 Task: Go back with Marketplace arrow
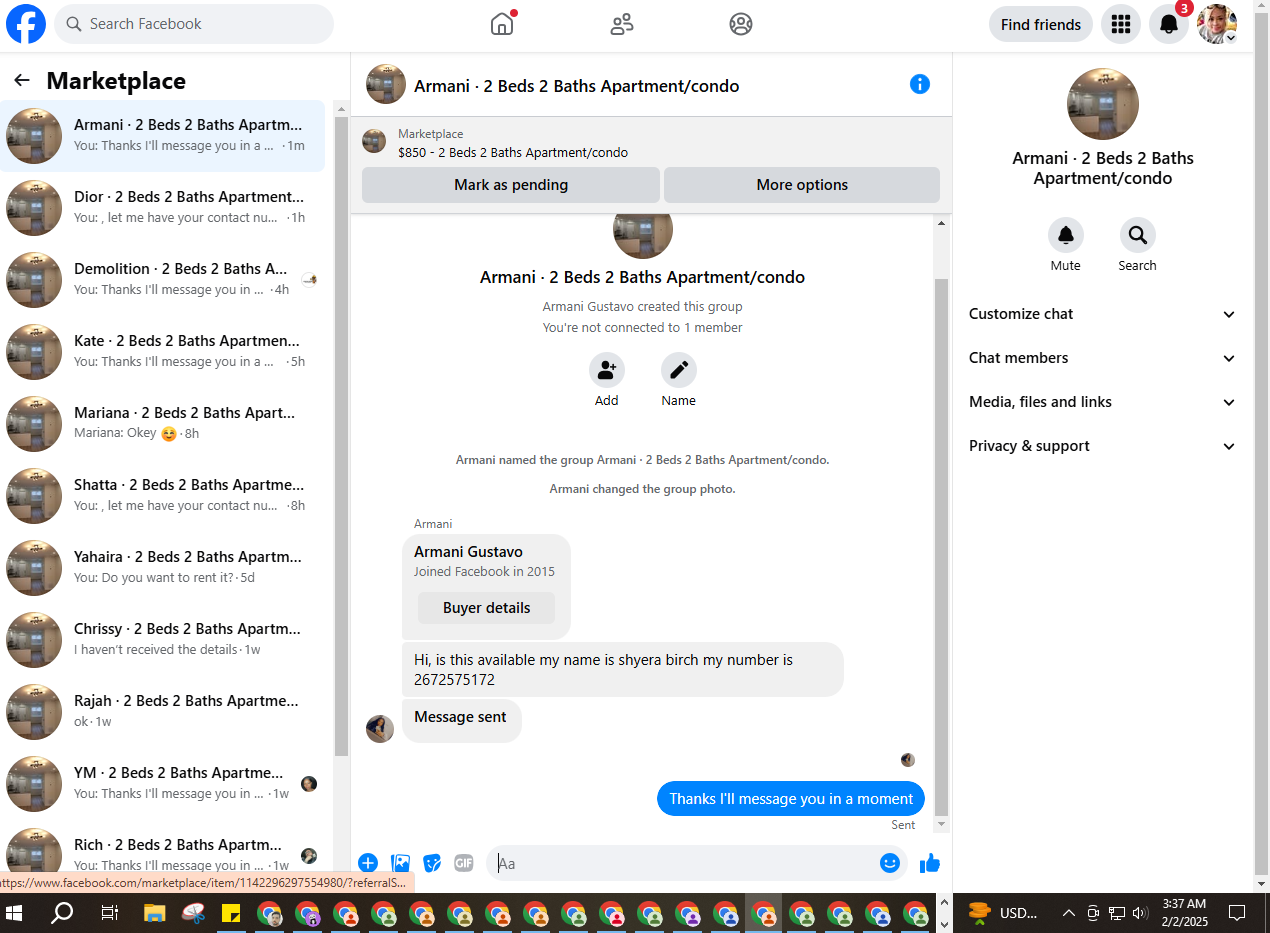tap(22, 81)
